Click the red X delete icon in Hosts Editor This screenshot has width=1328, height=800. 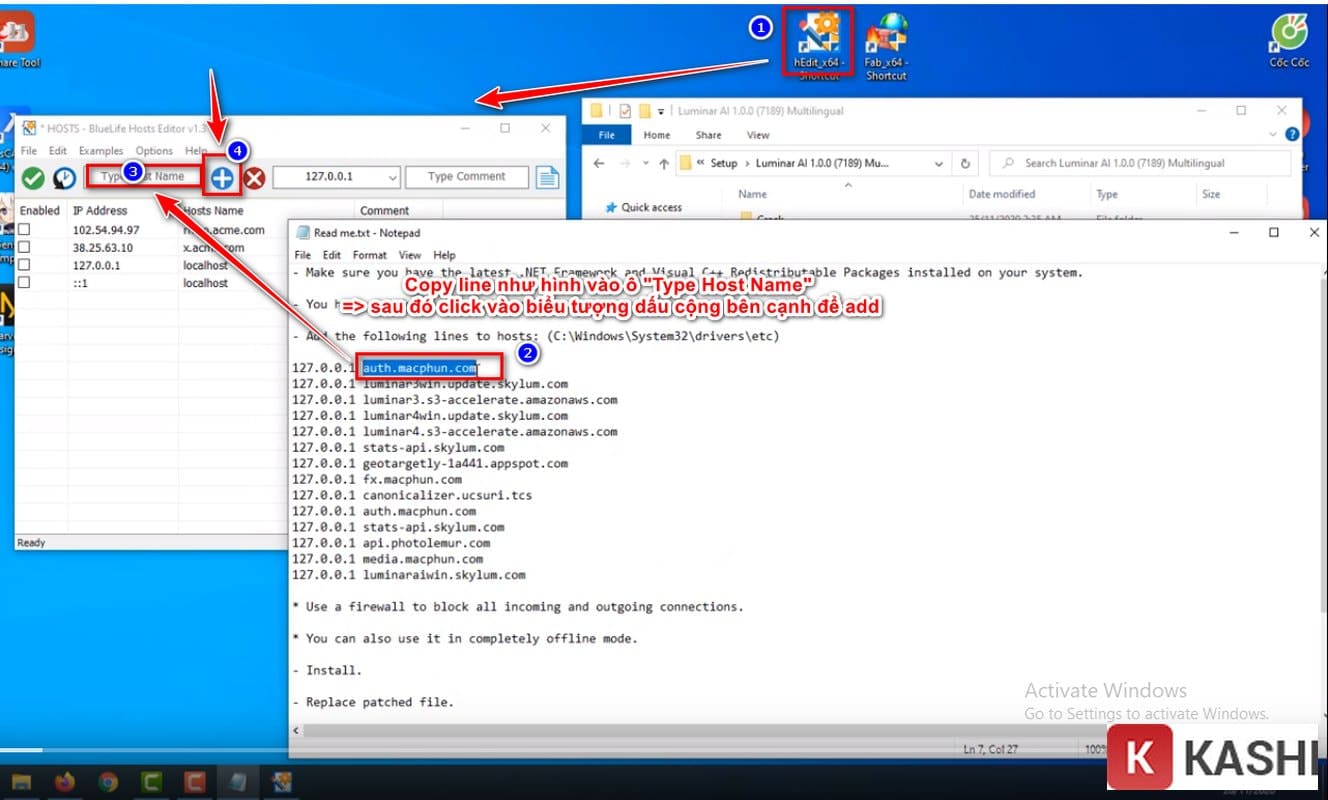tap(254, 178)
